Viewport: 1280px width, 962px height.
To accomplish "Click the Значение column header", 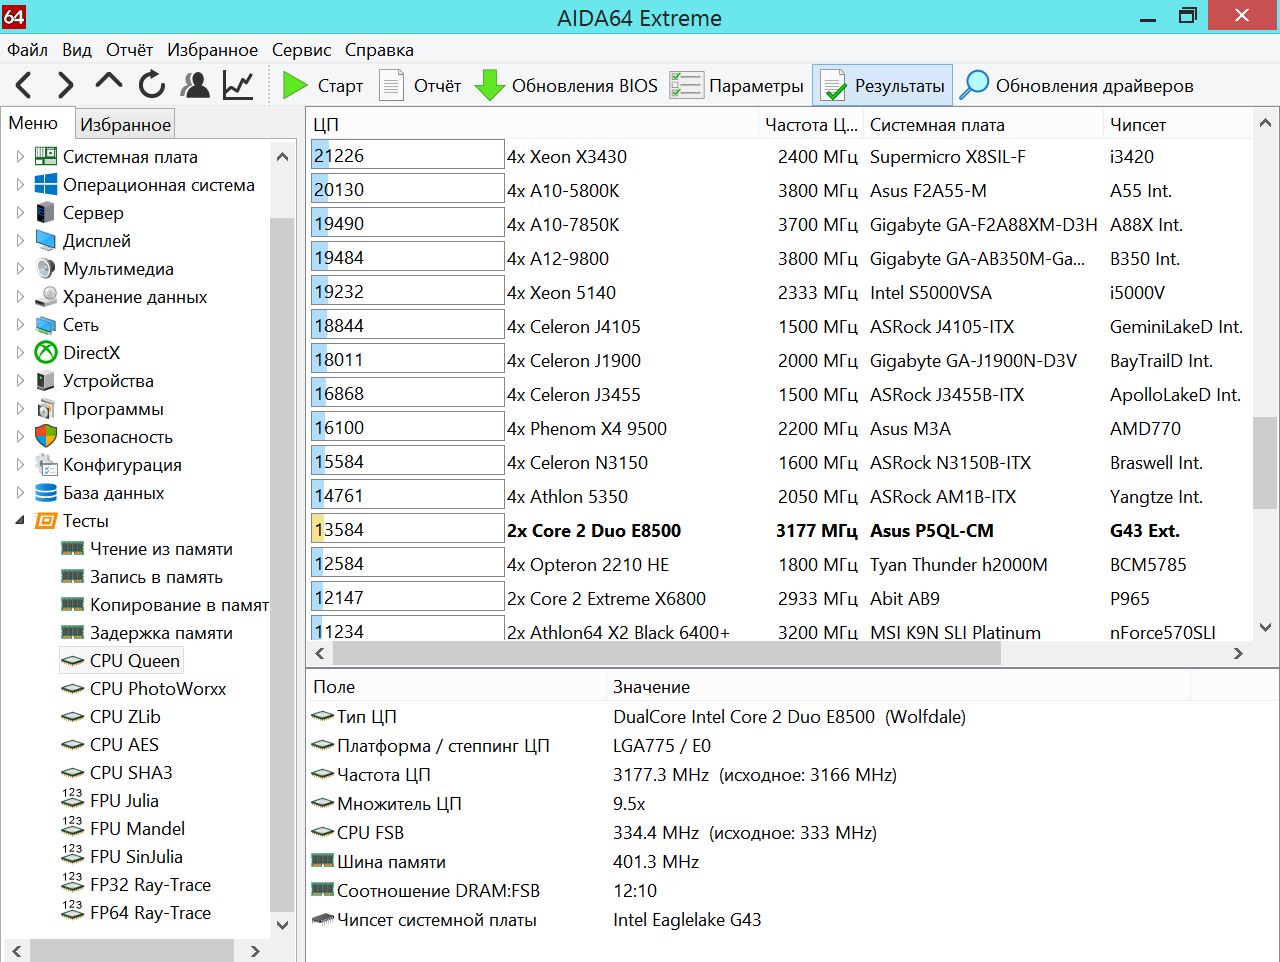I will 898,687.
